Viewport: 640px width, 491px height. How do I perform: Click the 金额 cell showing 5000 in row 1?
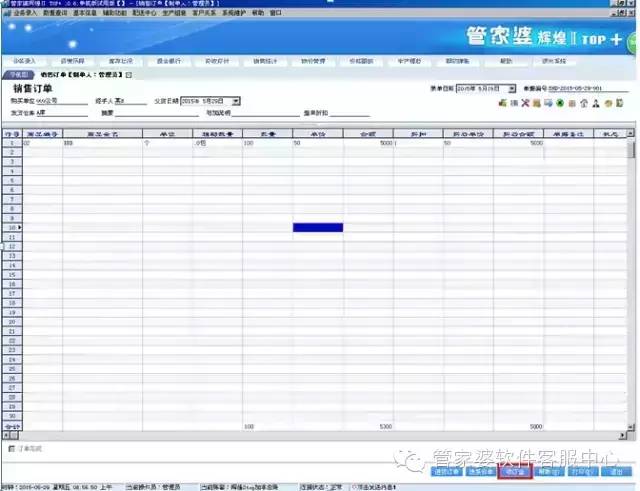click(368, 143)
